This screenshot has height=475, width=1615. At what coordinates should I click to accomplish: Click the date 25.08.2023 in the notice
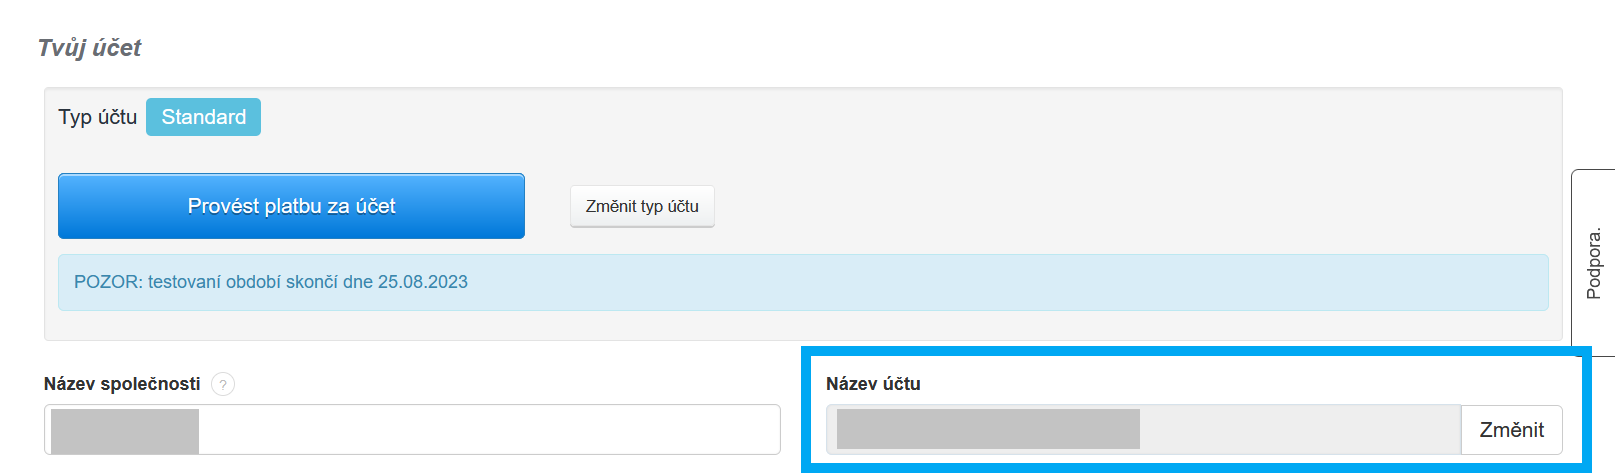point(422,282)
